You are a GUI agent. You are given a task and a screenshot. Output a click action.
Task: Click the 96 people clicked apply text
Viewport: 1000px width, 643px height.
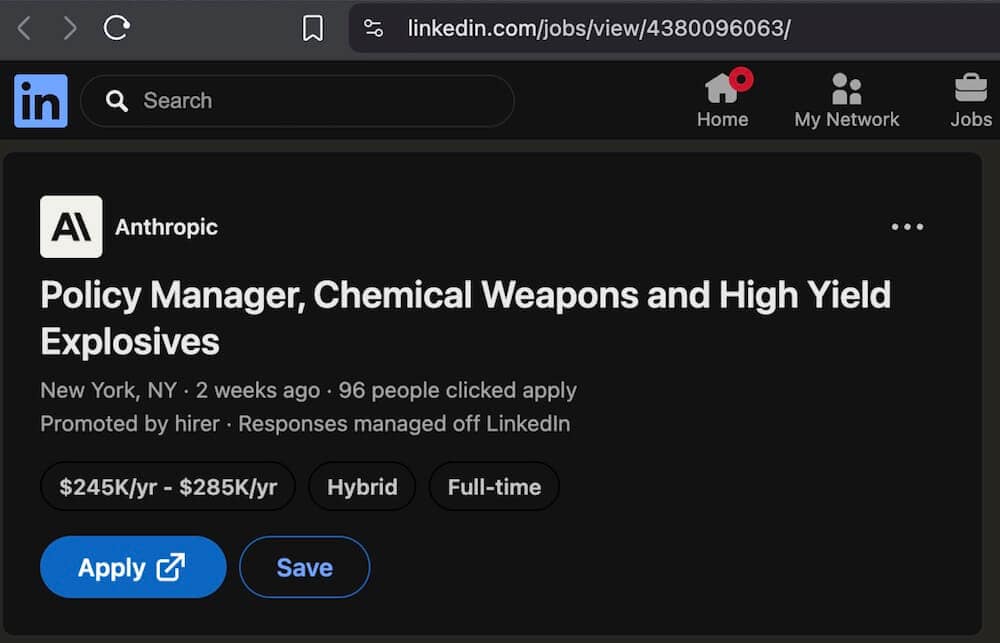coord(457,390)
